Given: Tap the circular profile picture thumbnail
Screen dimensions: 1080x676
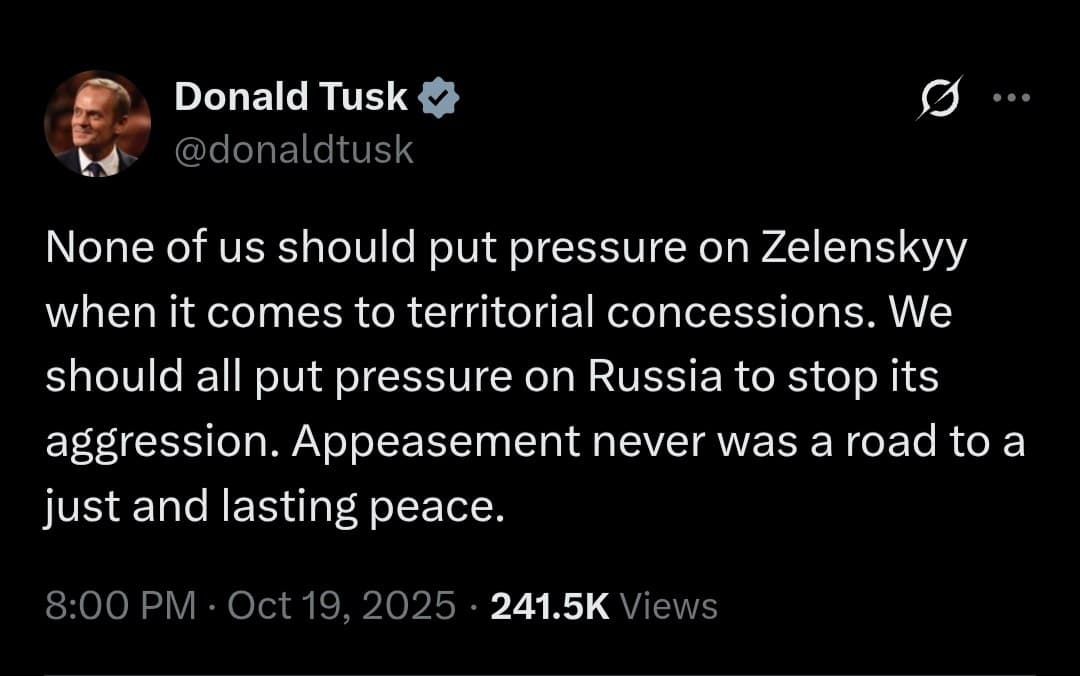Looking at the screenshot, I should coord(97,123).
